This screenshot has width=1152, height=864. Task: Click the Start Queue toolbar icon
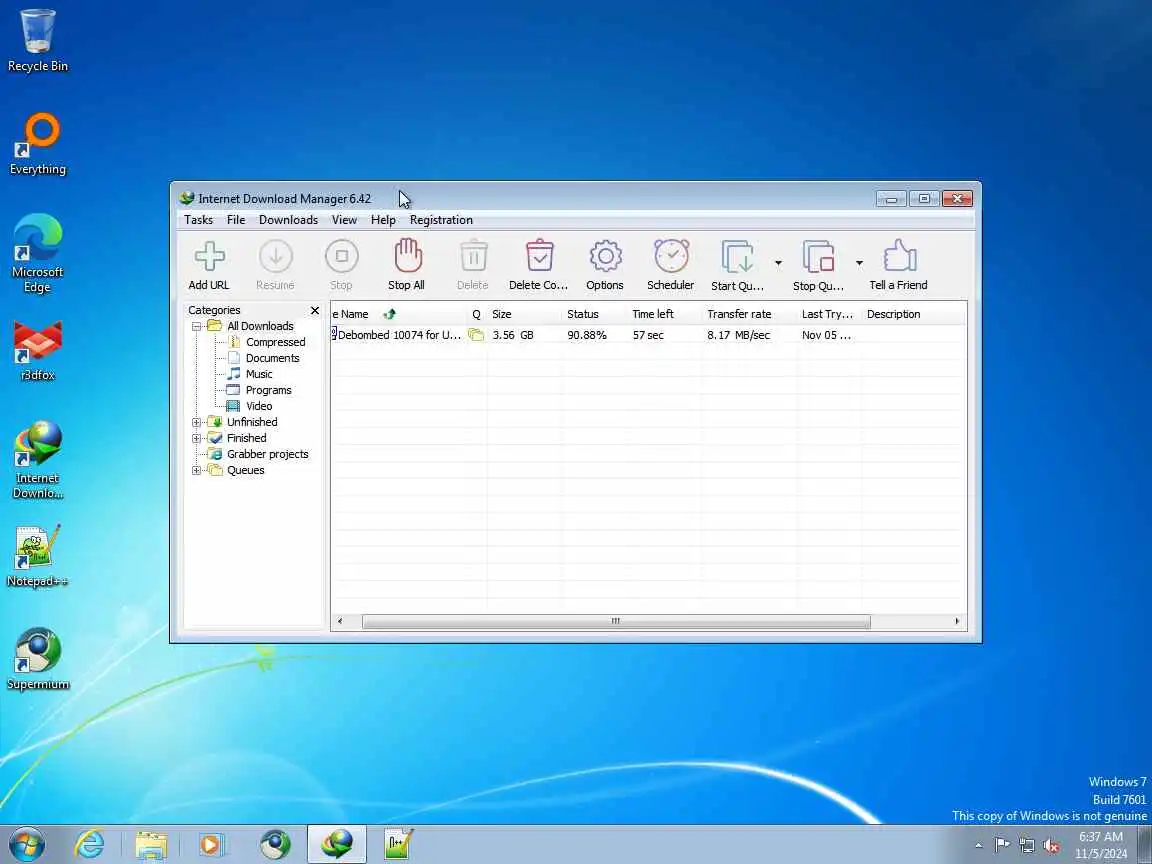(738, 257)
